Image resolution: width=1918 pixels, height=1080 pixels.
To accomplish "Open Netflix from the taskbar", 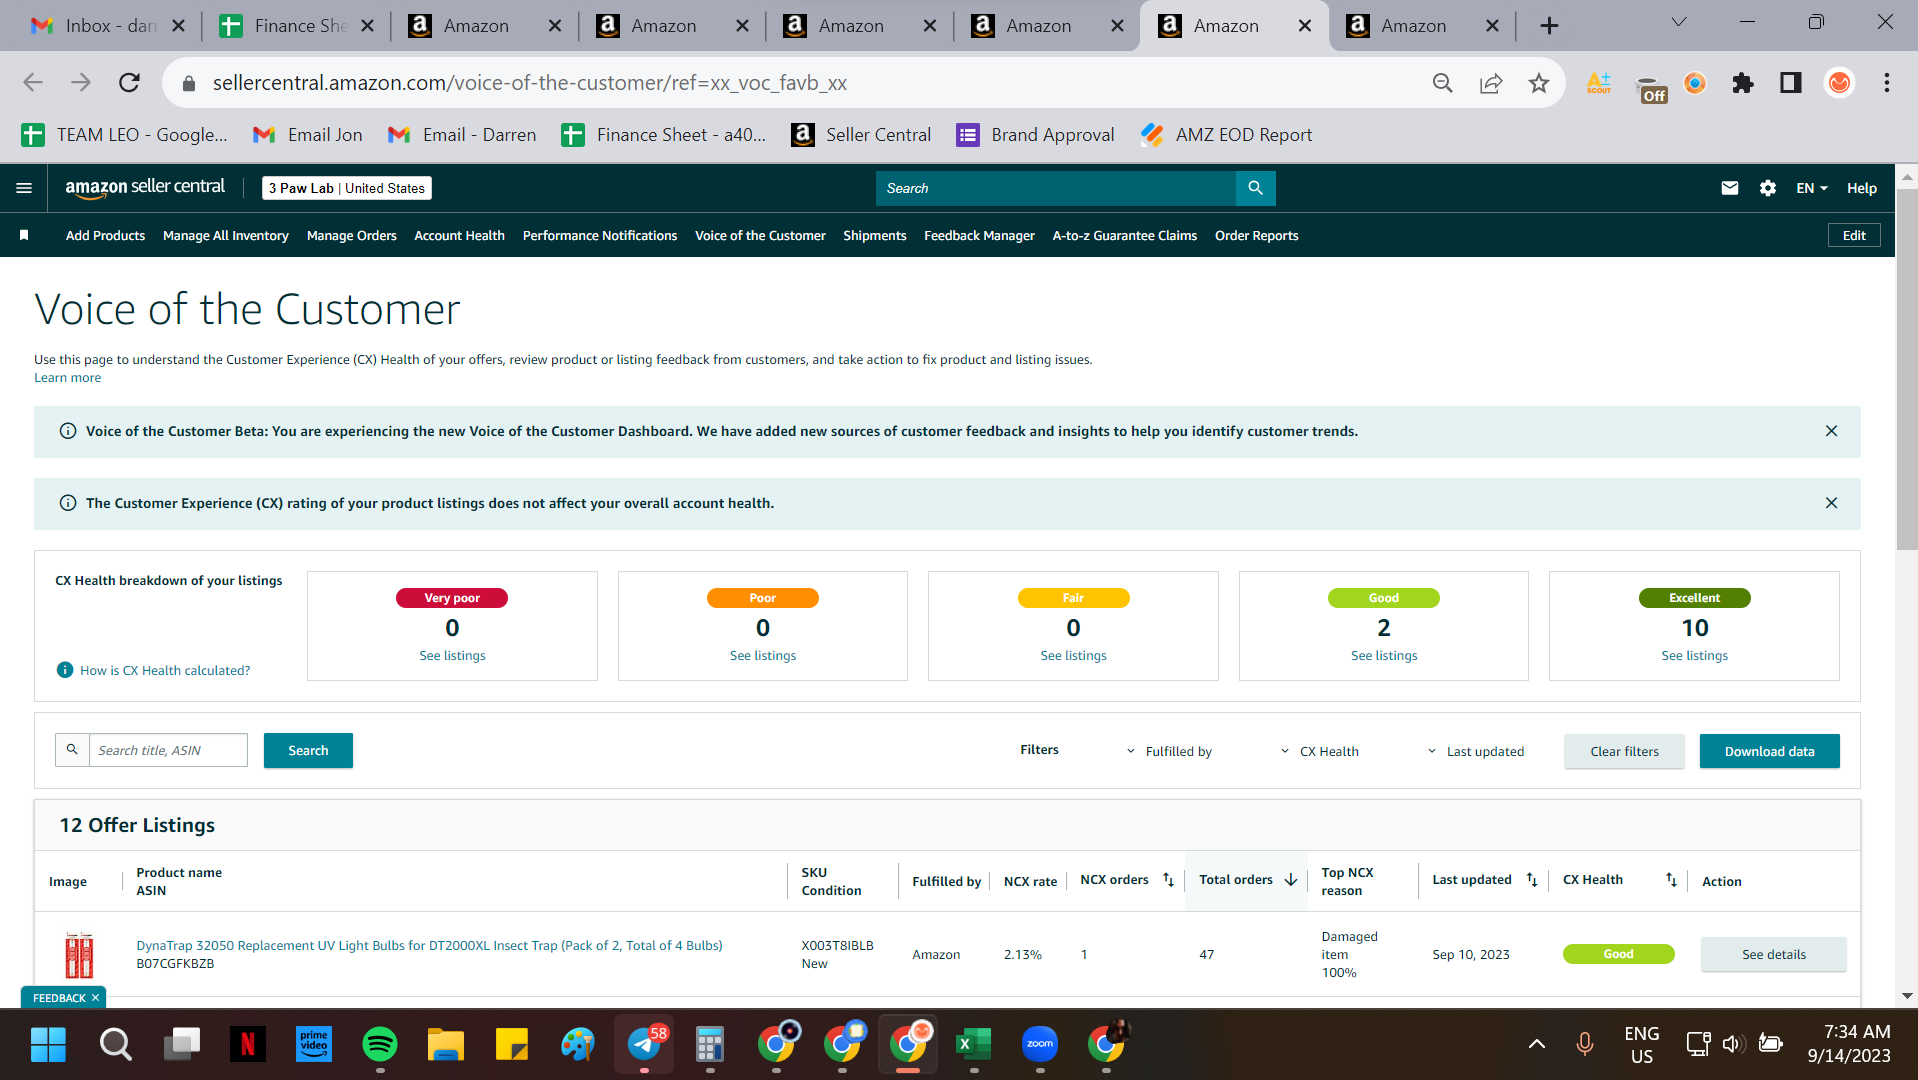I will coord(248,1045).
